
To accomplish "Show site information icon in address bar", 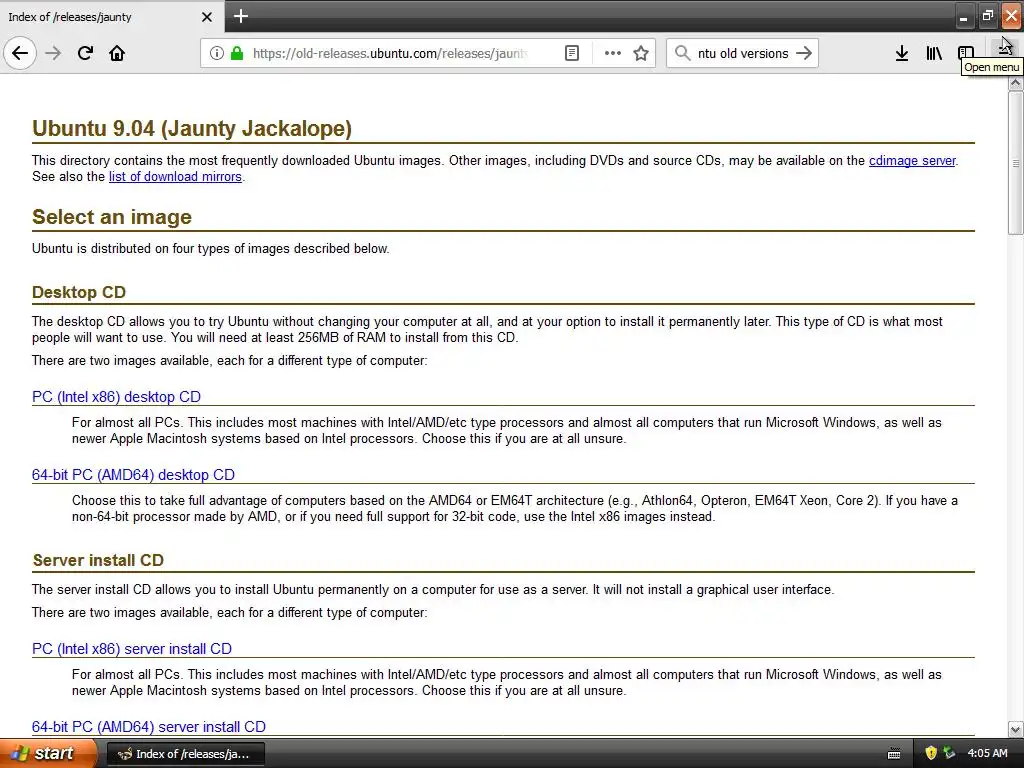I will click(x=217, y=53).
